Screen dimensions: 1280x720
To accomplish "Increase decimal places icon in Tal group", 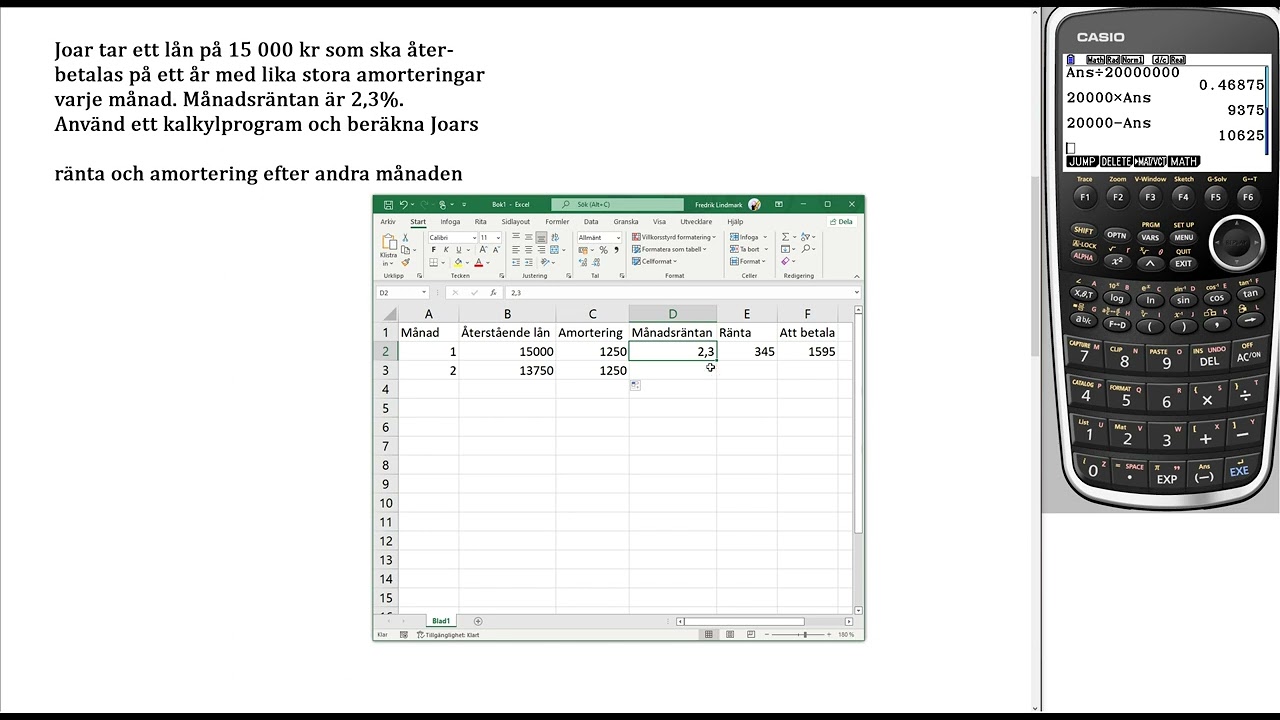I will point(585,263).
